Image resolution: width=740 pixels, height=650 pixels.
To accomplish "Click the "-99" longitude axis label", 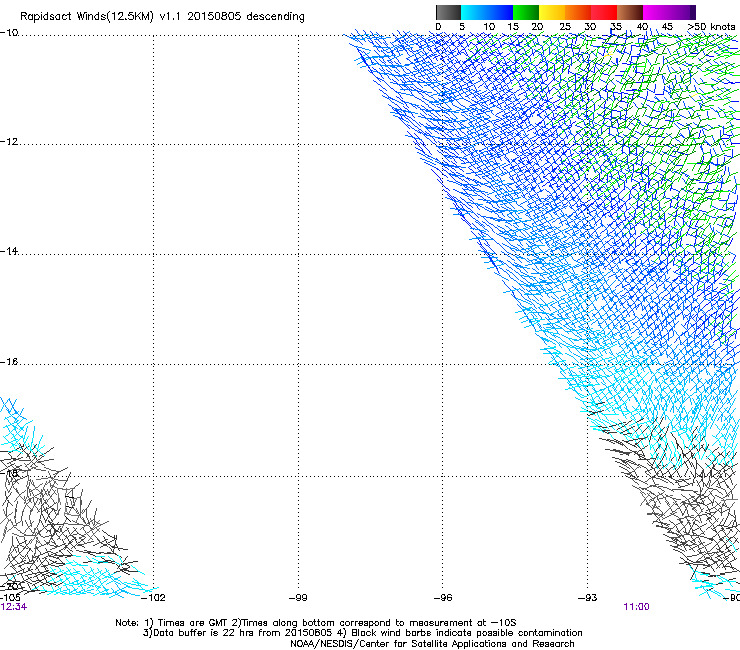I will tap(298, 598).
